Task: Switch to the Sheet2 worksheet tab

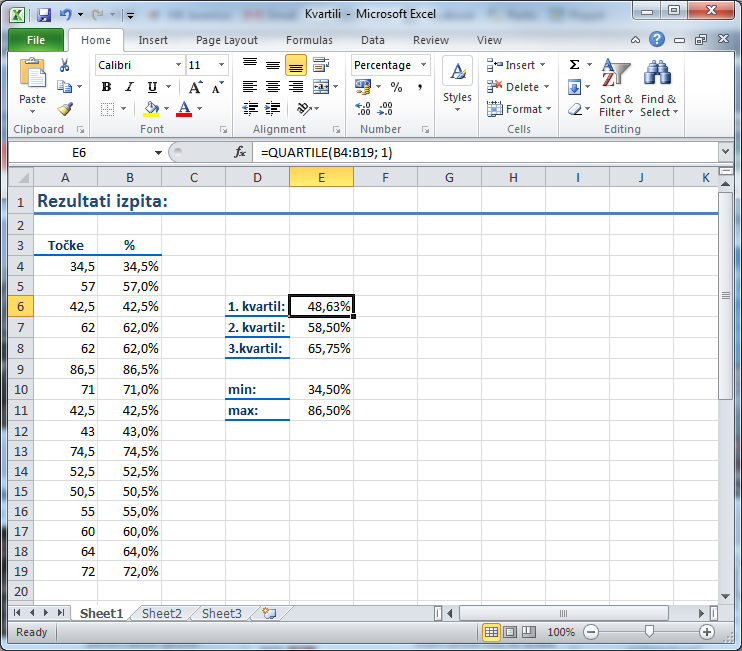Action: pos(161,614)
